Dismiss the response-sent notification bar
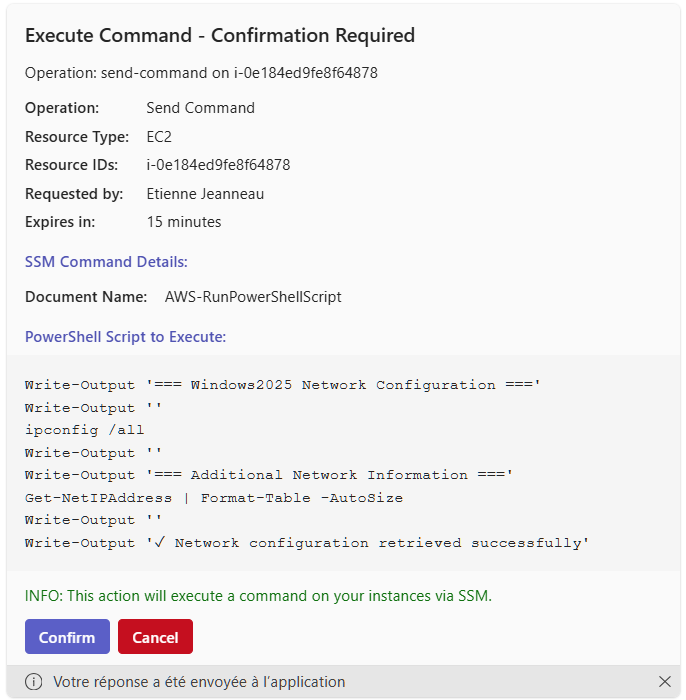Viewport: 686px width, 700px height. (x=665, y=682)
